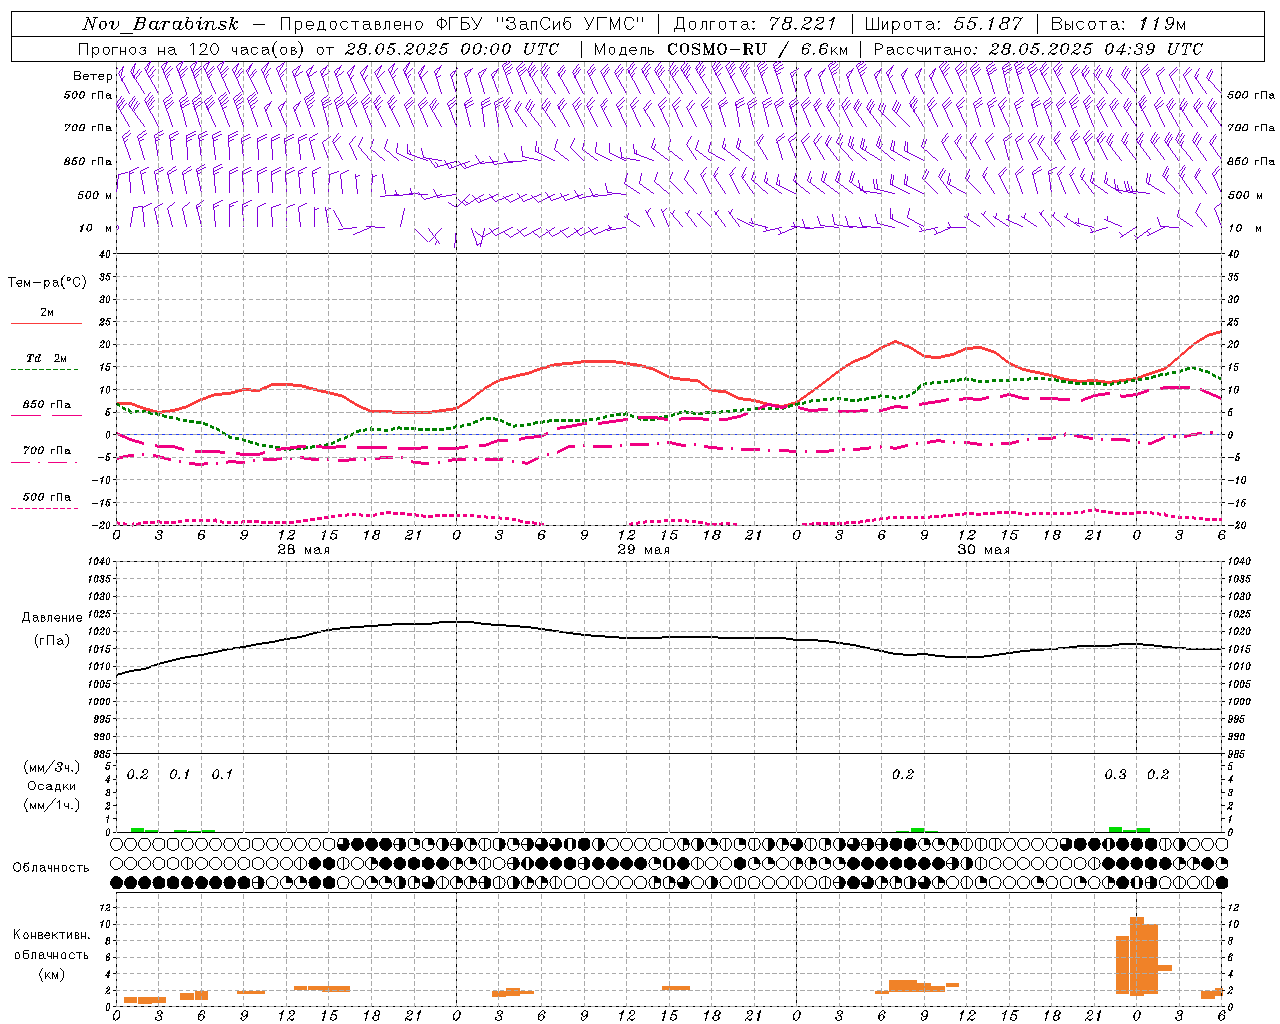
Task: Click the Тем-ра(°C) panel label
Action: [x=47, y=282]
